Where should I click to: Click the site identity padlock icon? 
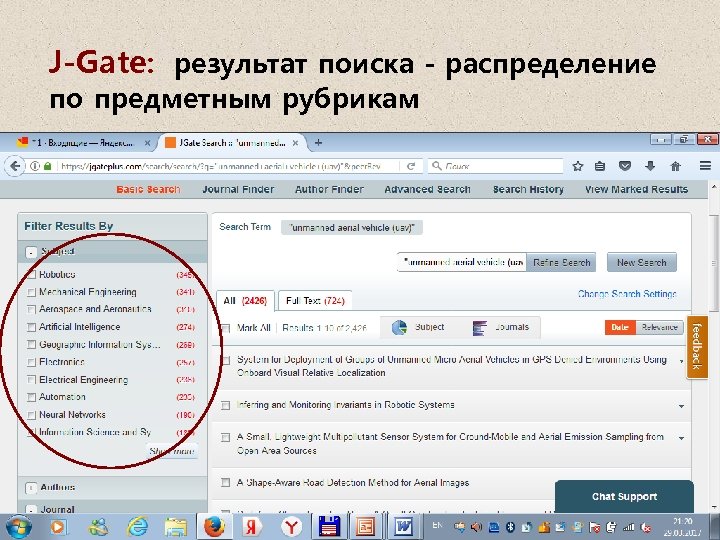pyautogui.click(x=47, y=166)
